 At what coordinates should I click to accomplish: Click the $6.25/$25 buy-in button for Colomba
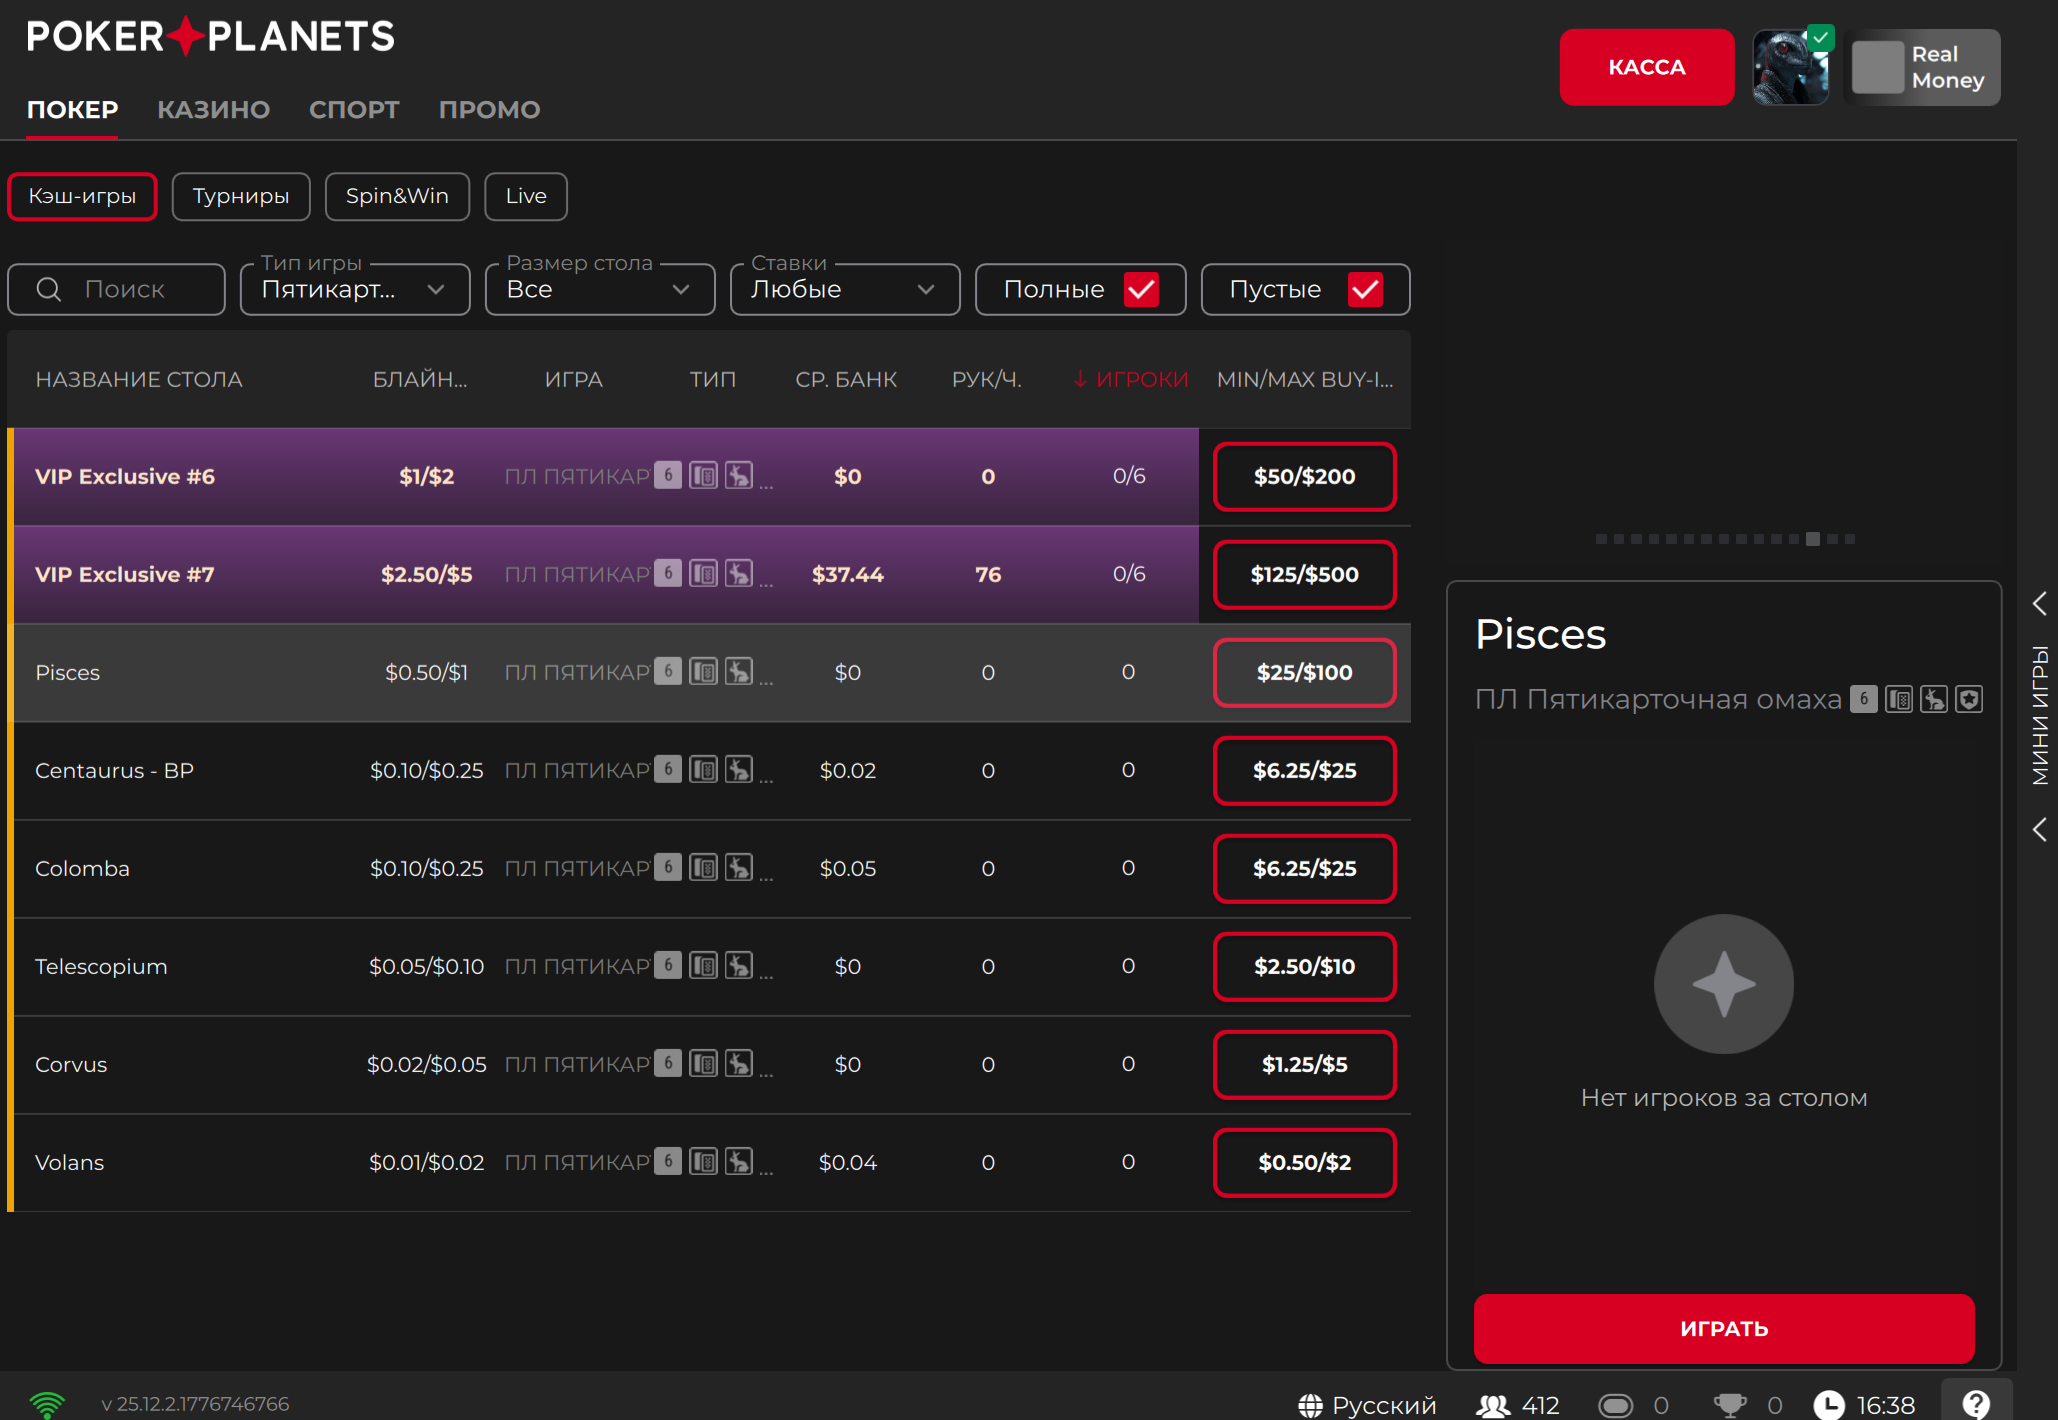(1304, 868)
